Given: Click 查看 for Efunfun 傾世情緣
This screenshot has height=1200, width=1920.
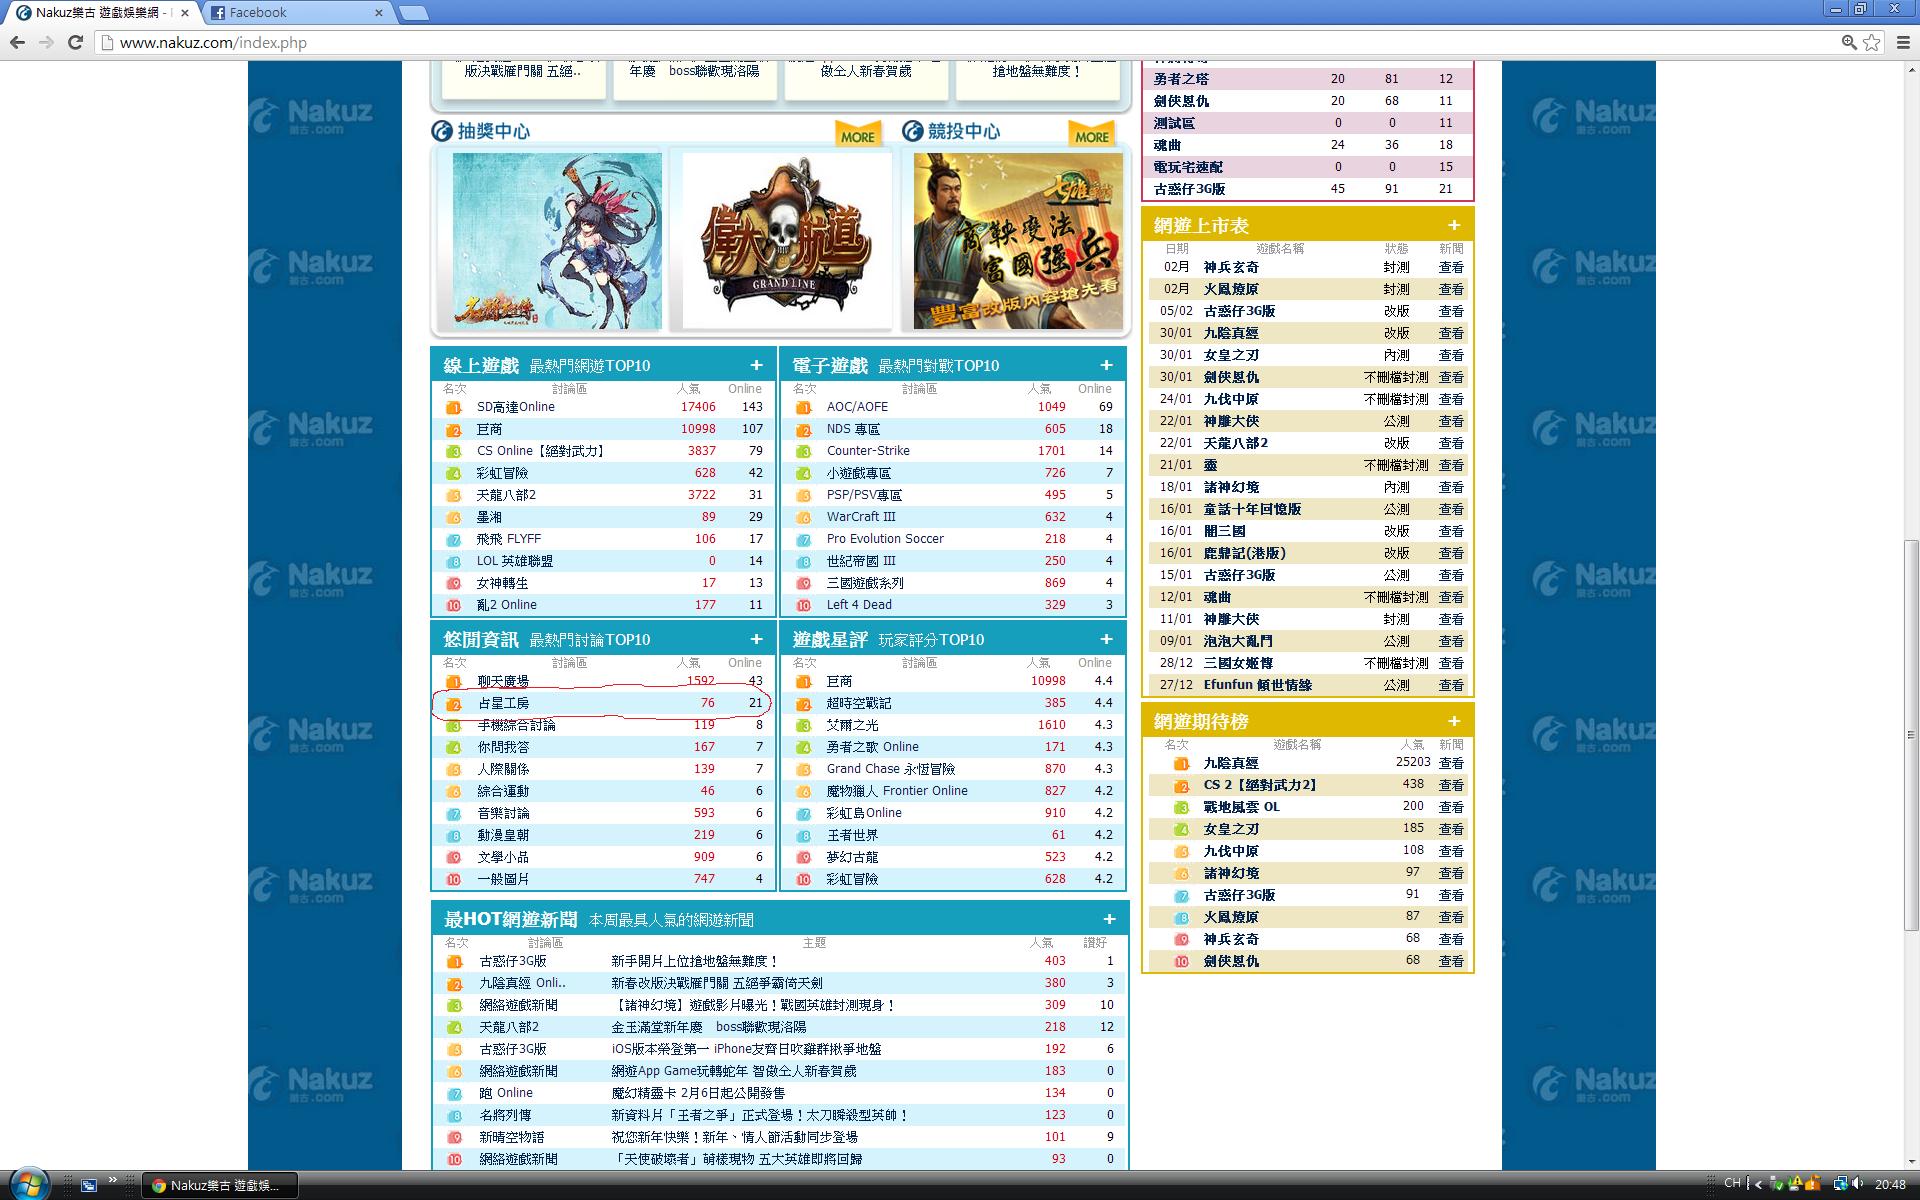Looking at the screenshot, I should [1451, 685].
